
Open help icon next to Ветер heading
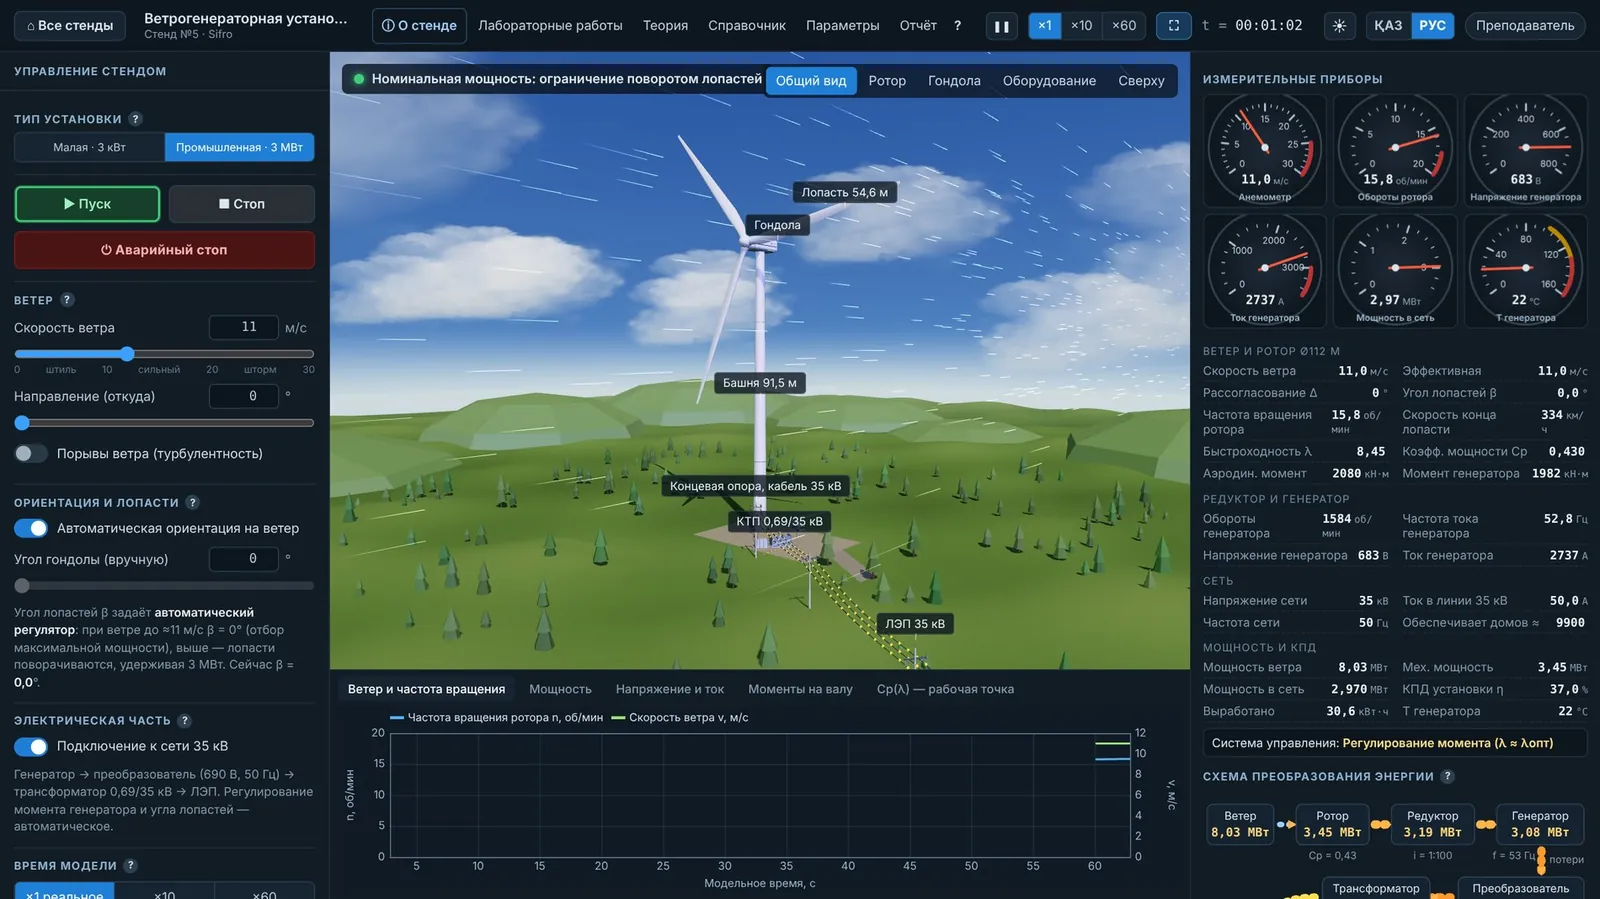(67, 300)
